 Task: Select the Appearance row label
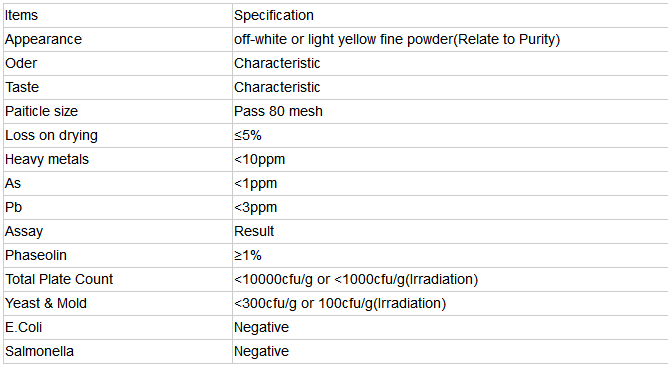point(43,39)
